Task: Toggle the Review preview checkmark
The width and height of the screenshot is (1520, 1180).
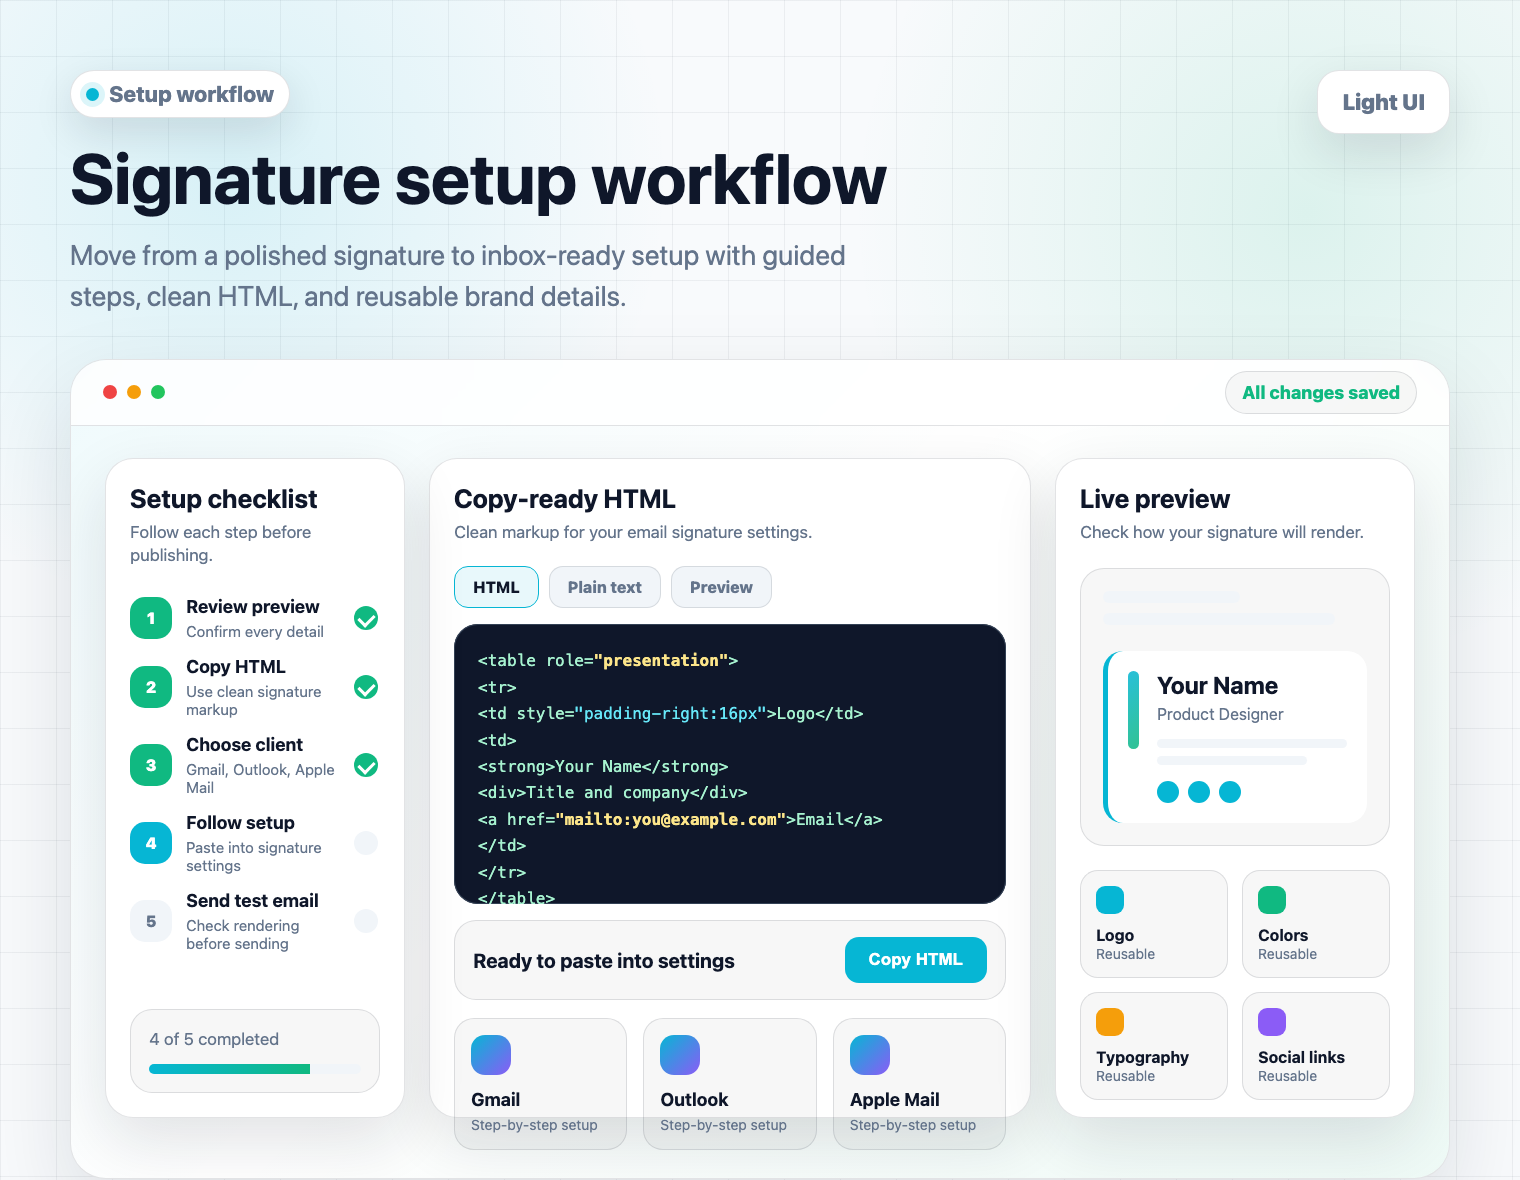Action: click(366, 618)
